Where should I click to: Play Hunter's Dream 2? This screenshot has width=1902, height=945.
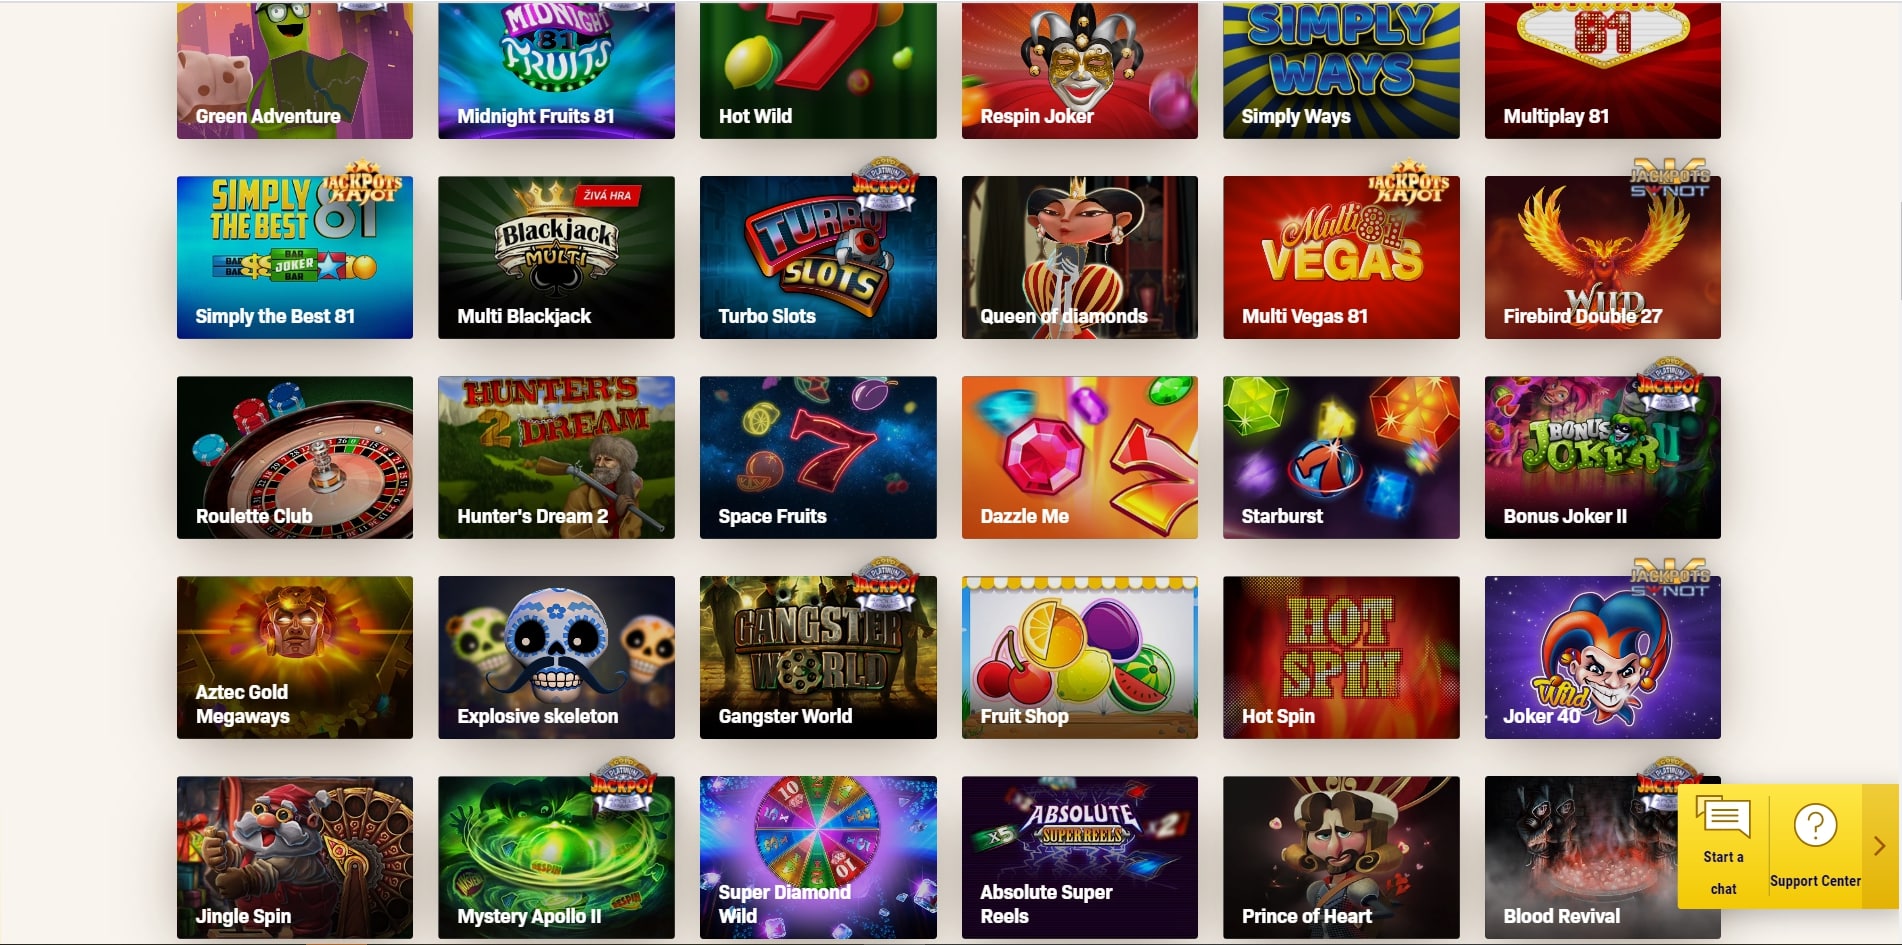click(556, 457)
